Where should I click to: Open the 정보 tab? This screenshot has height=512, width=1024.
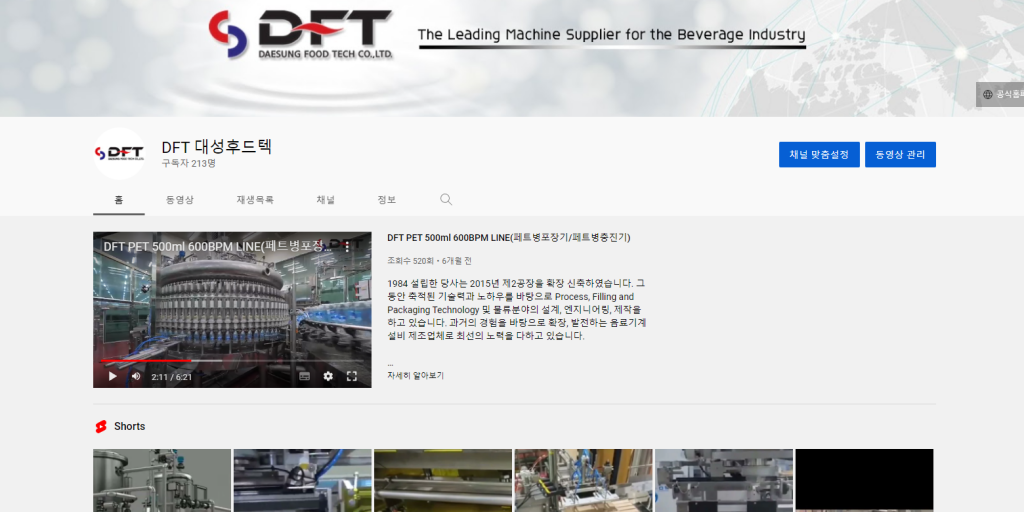pyautogui.click(x=387, y=200)
